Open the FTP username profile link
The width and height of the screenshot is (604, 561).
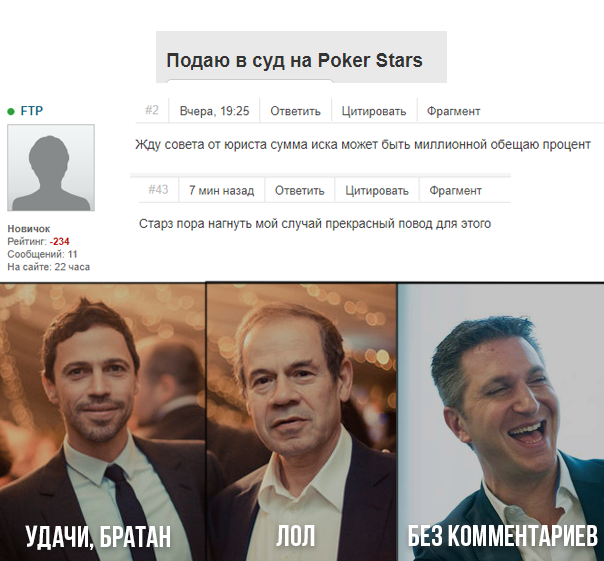[32, 111]
